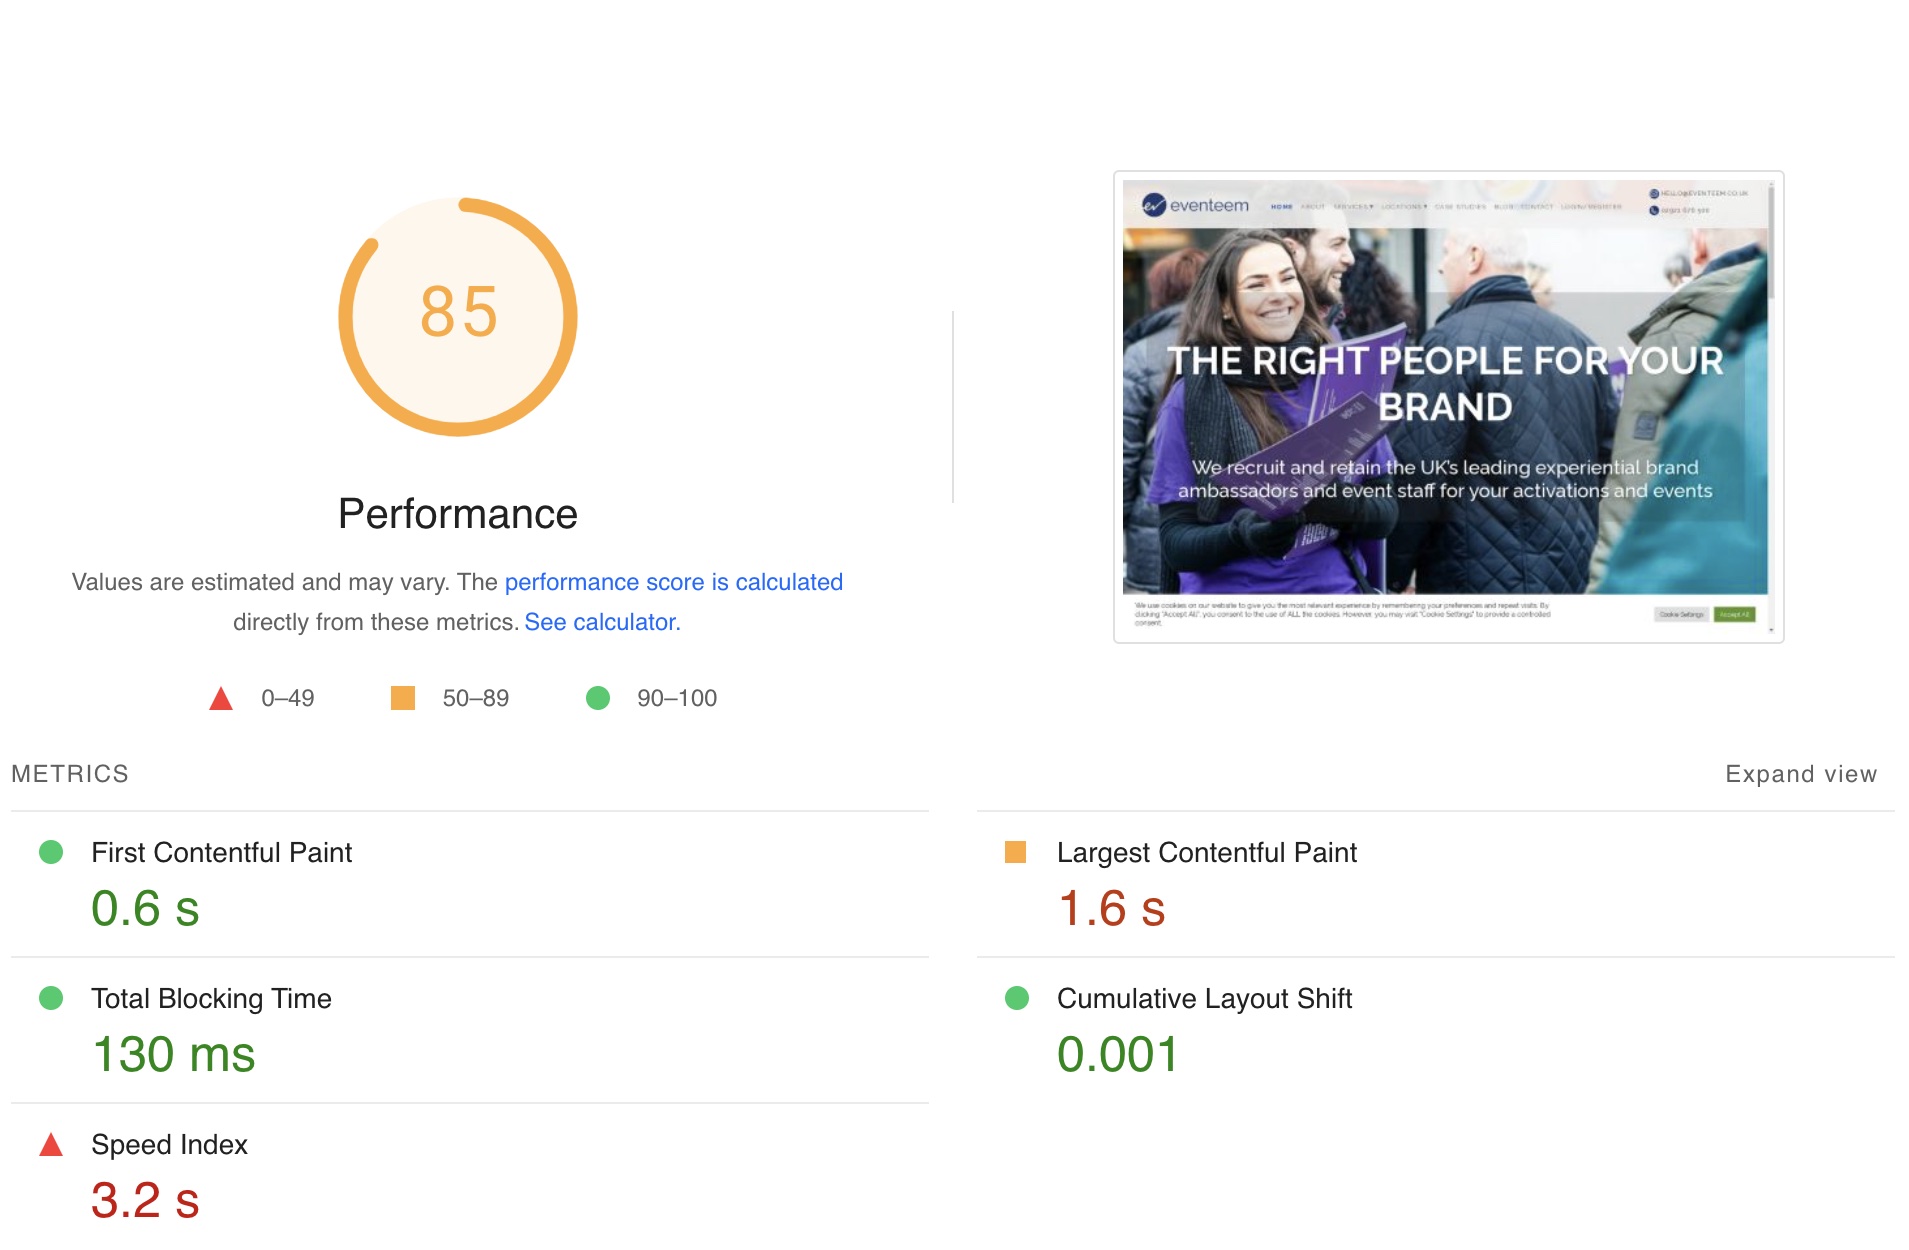Click the green circle beside Total Blocking Time
The height and width of the screenshot is (1250, 1909).
[51, 998]
